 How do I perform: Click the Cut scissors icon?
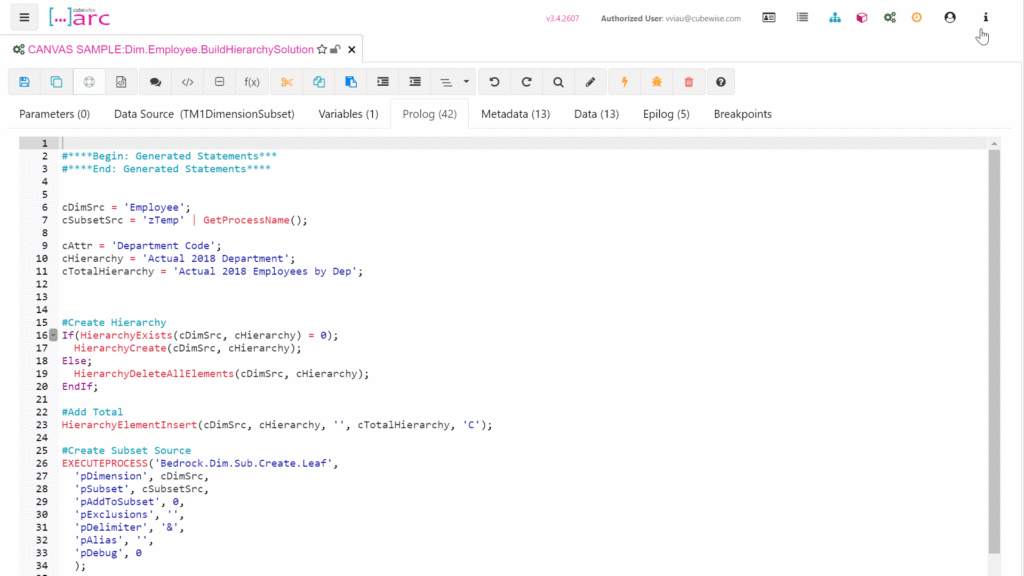coord(287,82)
